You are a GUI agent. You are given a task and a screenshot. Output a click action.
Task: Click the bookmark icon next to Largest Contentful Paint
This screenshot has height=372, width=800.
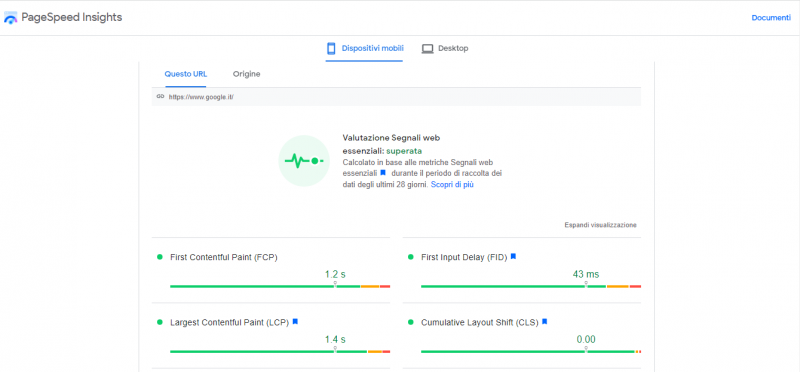point(295,322)
